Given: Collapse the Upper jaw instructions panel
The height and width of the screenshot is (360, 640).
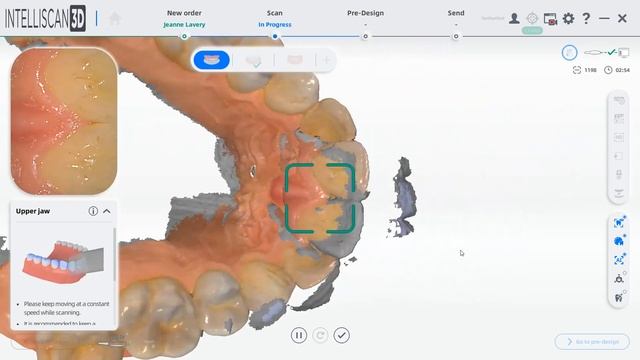Looking at the screenshot, I should 107,211.
